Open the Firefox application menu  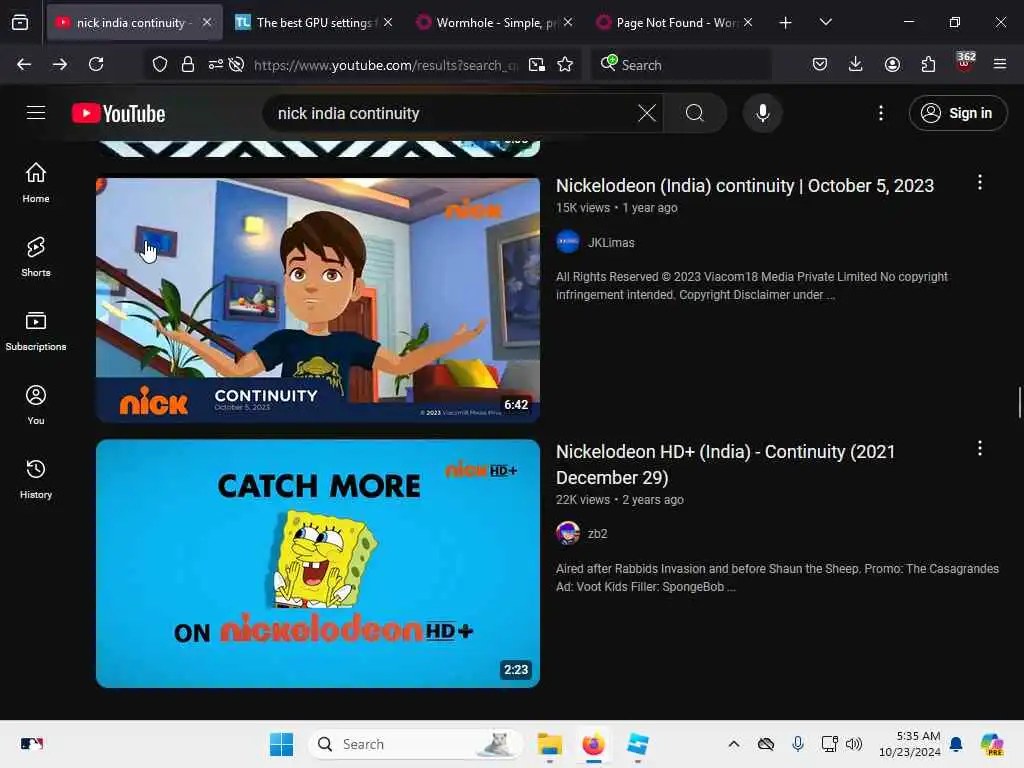coord(1000,64)
